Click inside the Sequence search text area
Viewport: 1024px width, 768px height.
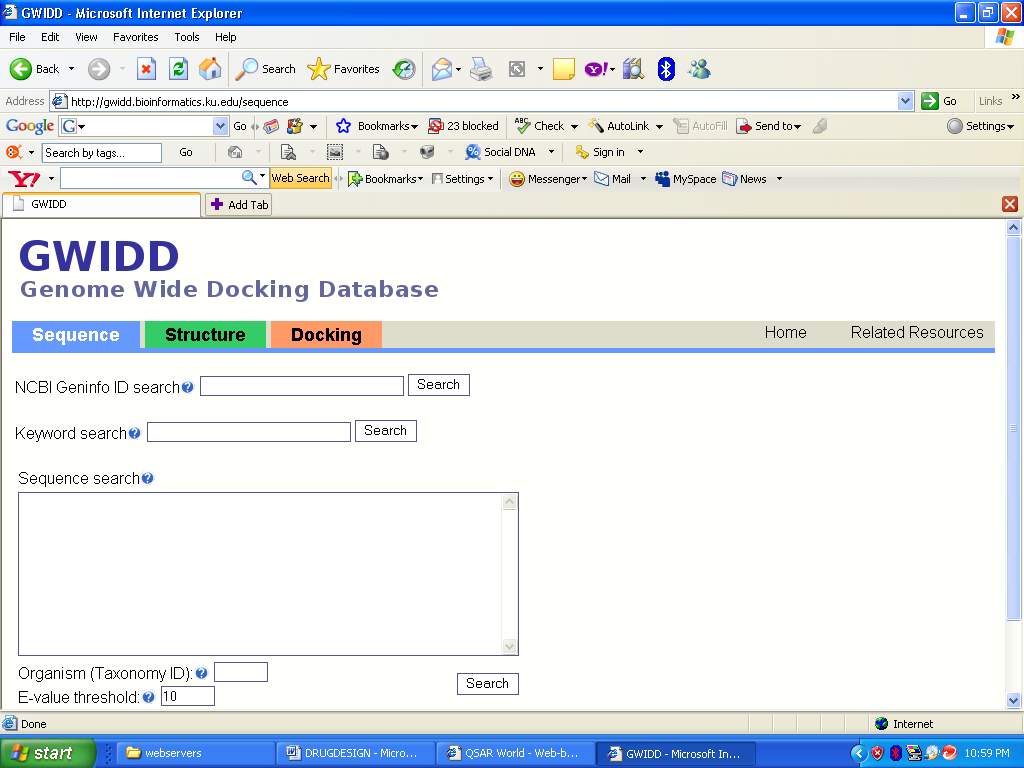click(x=260, y=574)
